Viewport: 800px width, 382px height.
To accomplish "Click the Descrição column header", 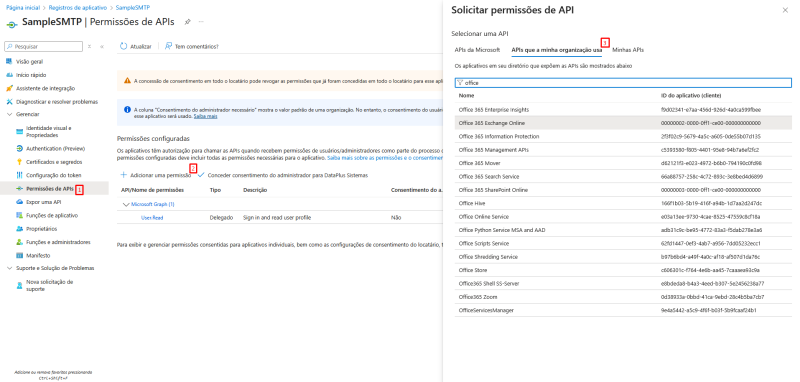I will [x=255, y=190].
